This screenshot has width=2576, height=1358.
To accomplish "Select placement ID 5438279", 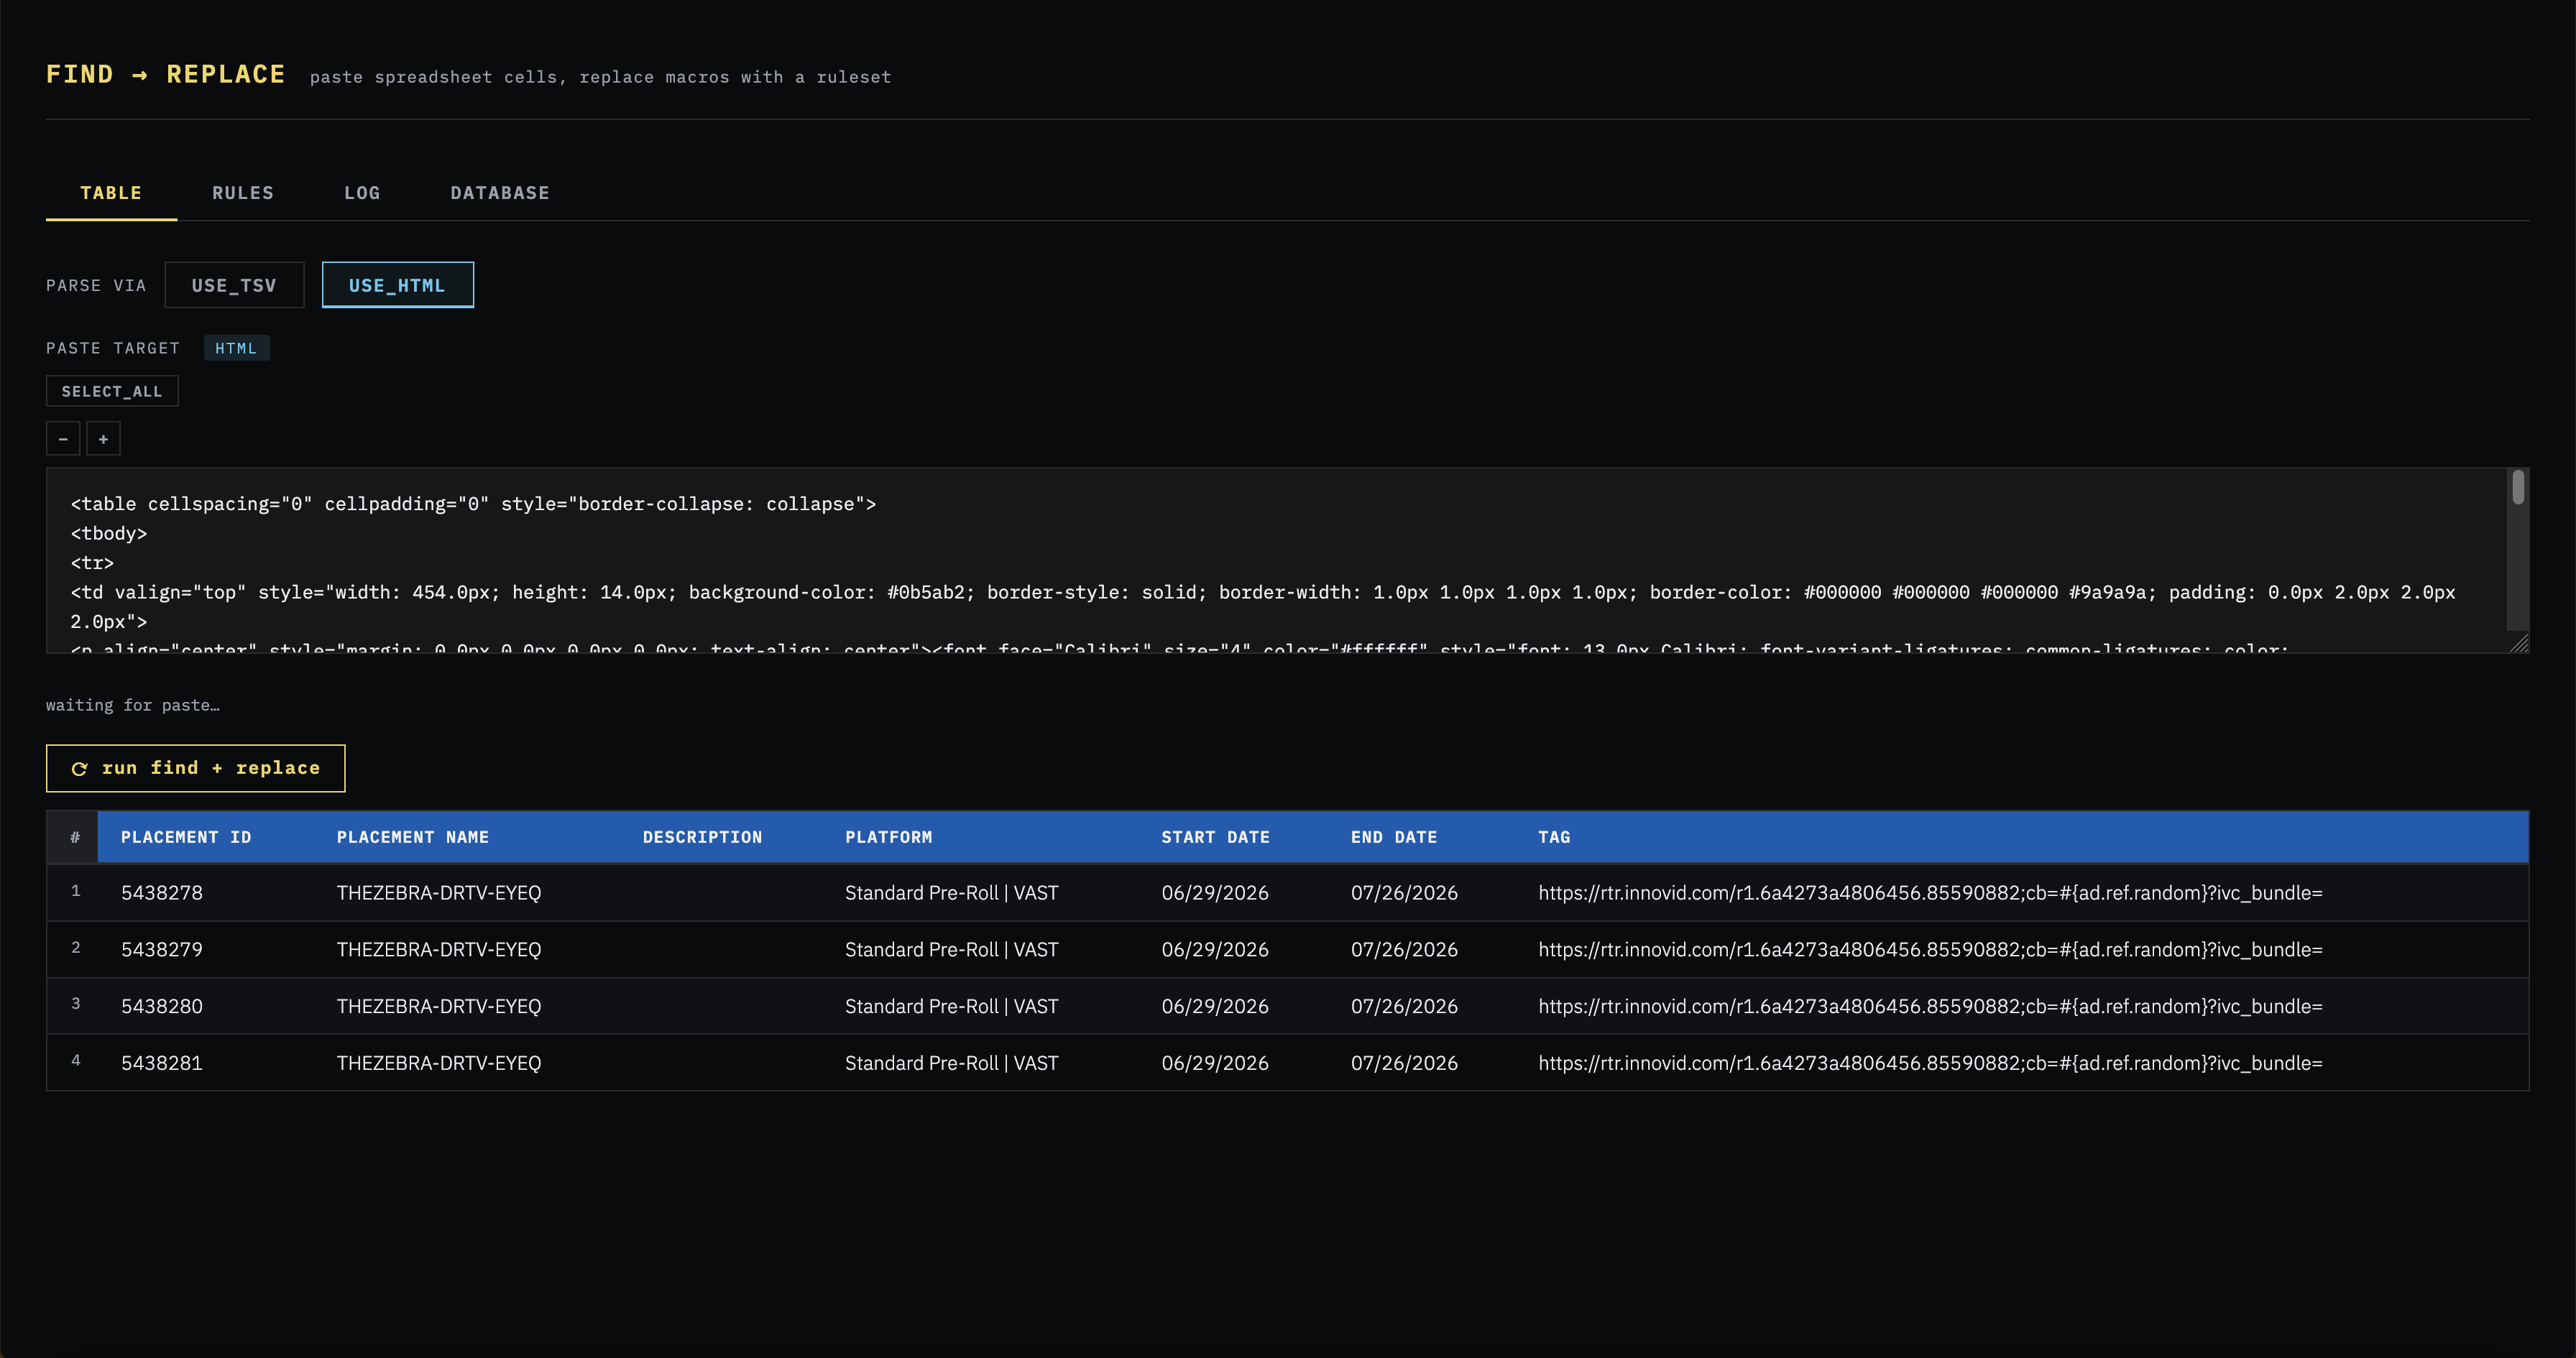I will click(162, 950).
